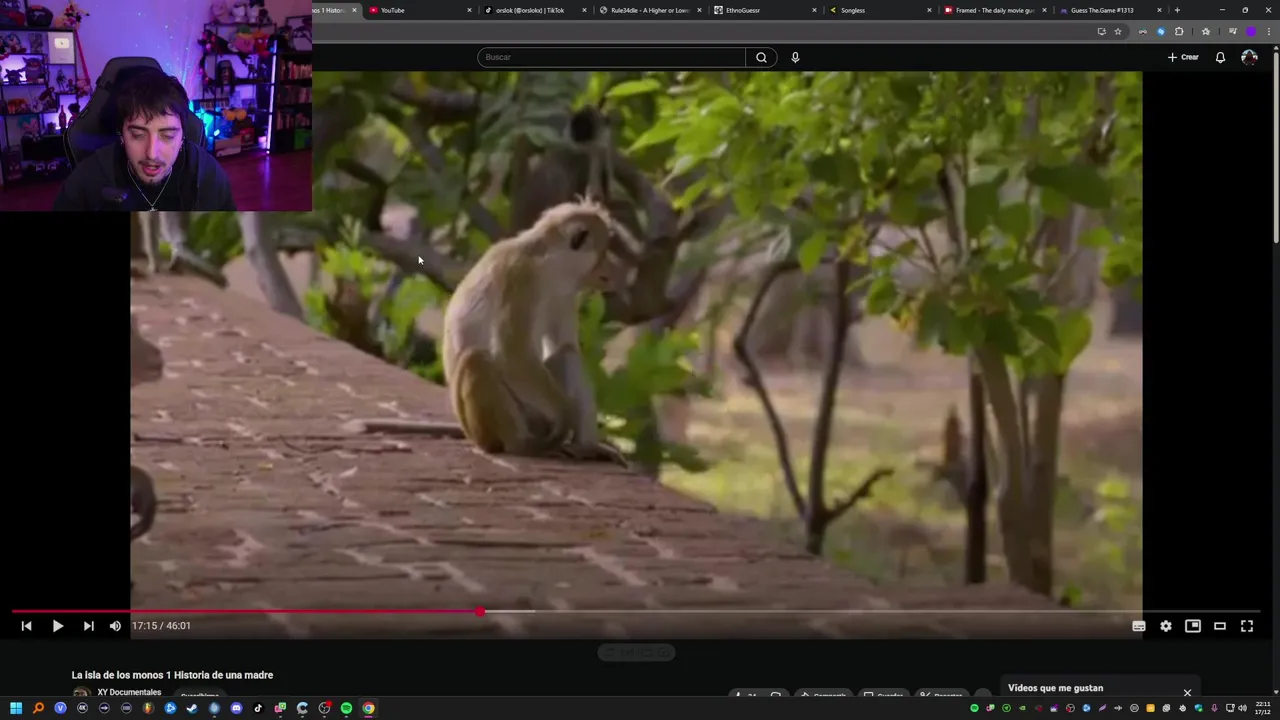The height and width of the screenshot is (720, 1280).
Task: Bookmark this page with the star icon
Action: click(x=1118, y=31)
